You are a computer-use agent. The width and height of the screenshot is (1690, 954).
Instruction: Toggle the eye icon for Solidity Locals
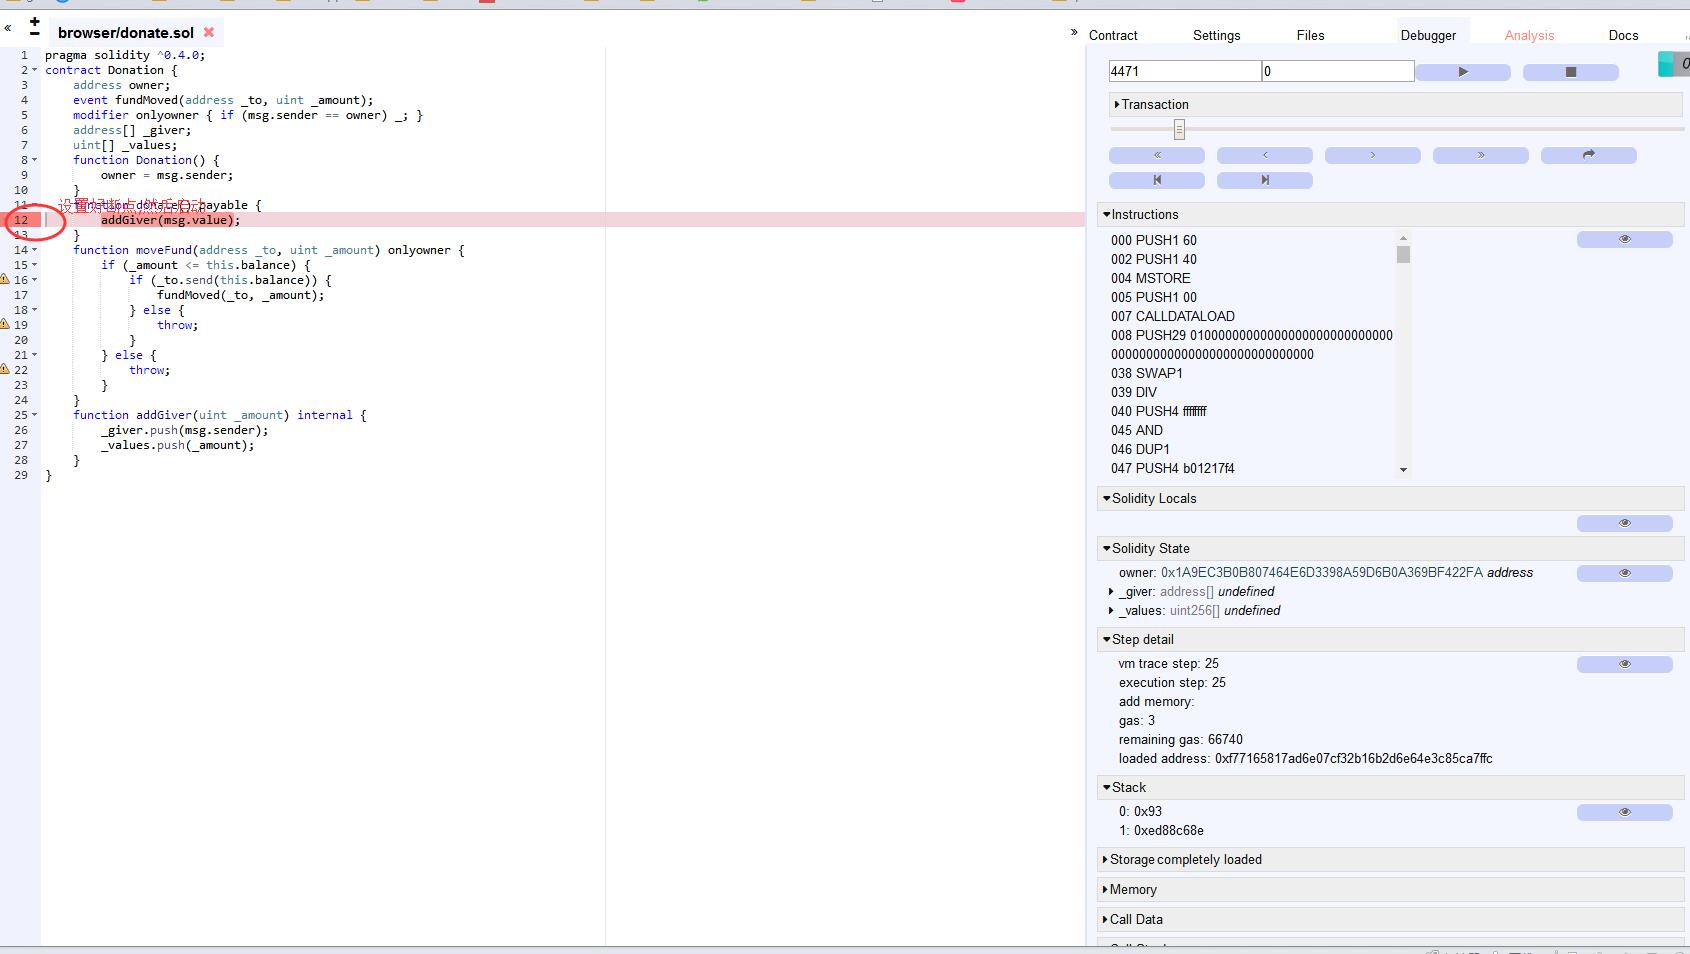pos(1625,523)
